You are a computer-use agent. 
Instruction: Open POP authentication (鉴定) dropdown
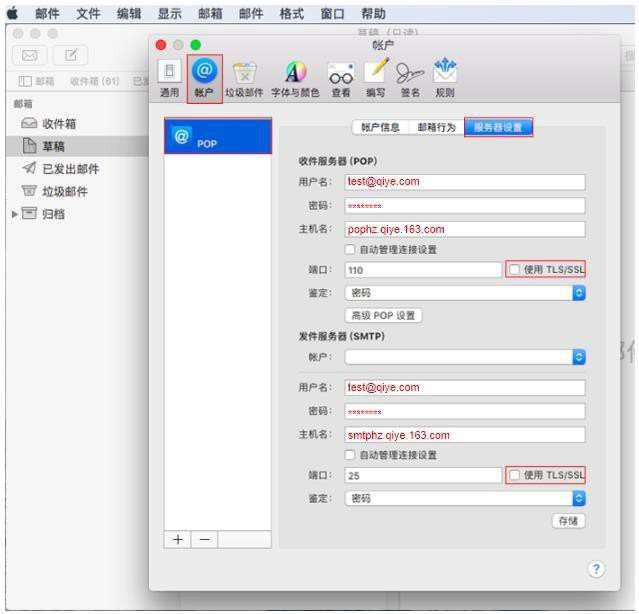click(x=465, y=293)
